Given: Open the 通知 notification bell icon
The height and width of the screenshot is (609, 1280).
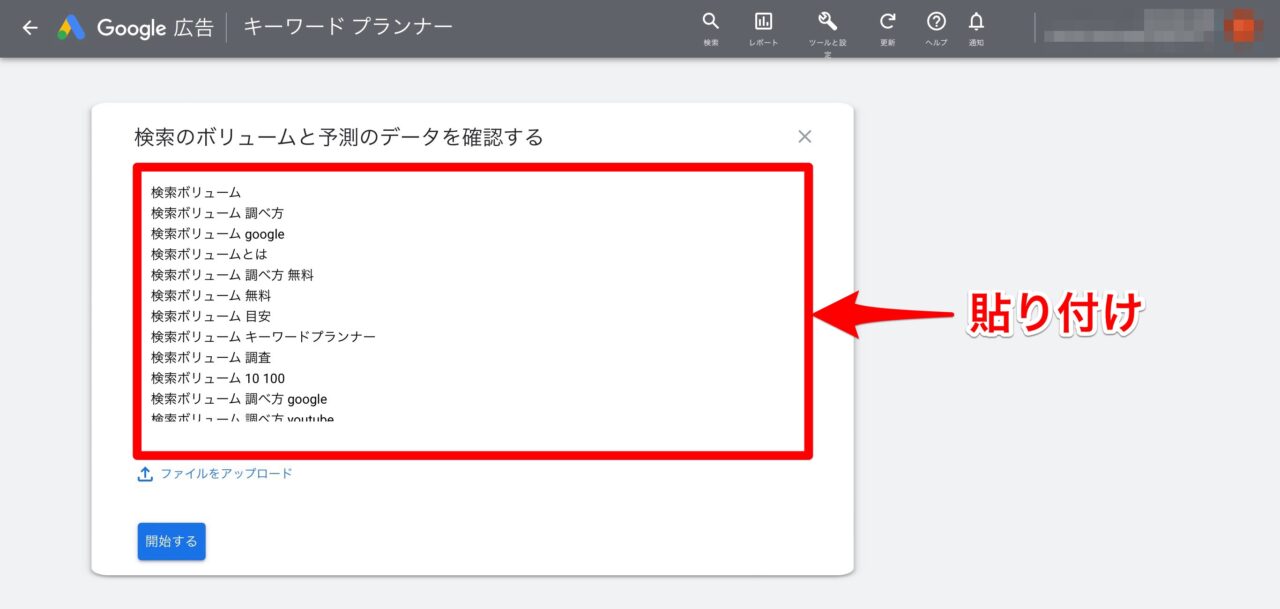Looking at the screenshot, I should click(x=977, y=20).
